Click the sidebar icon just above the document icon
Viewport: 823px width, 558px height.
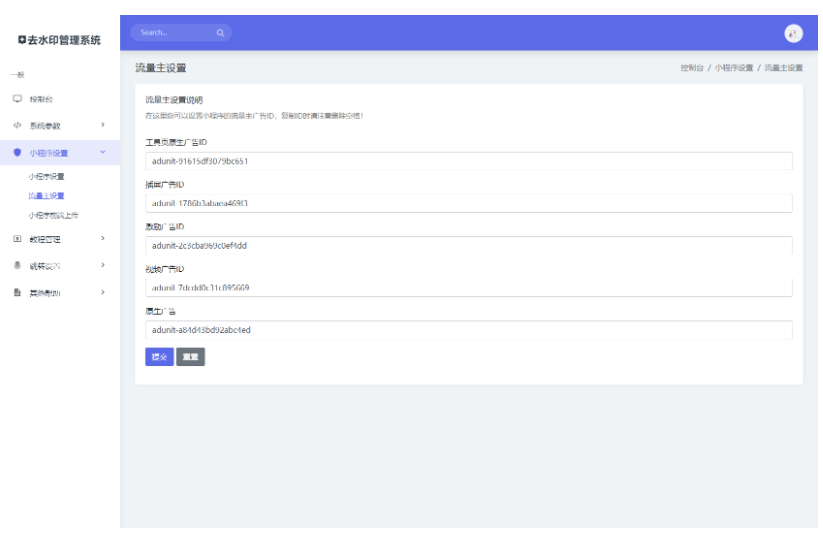point(17,266)
